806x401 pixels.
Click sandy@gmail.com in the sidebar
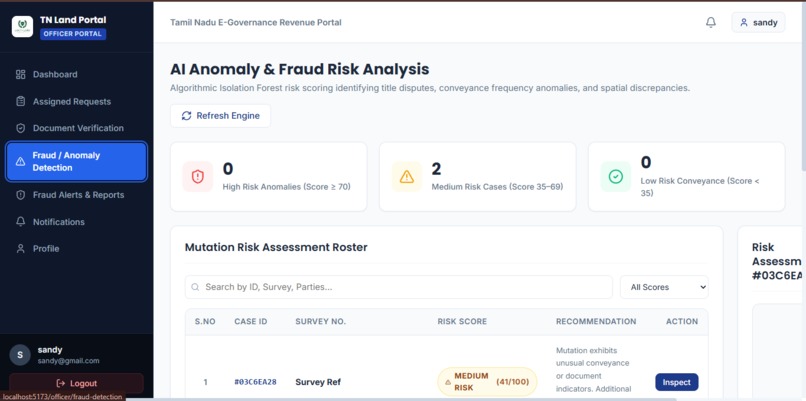[68, 361]
